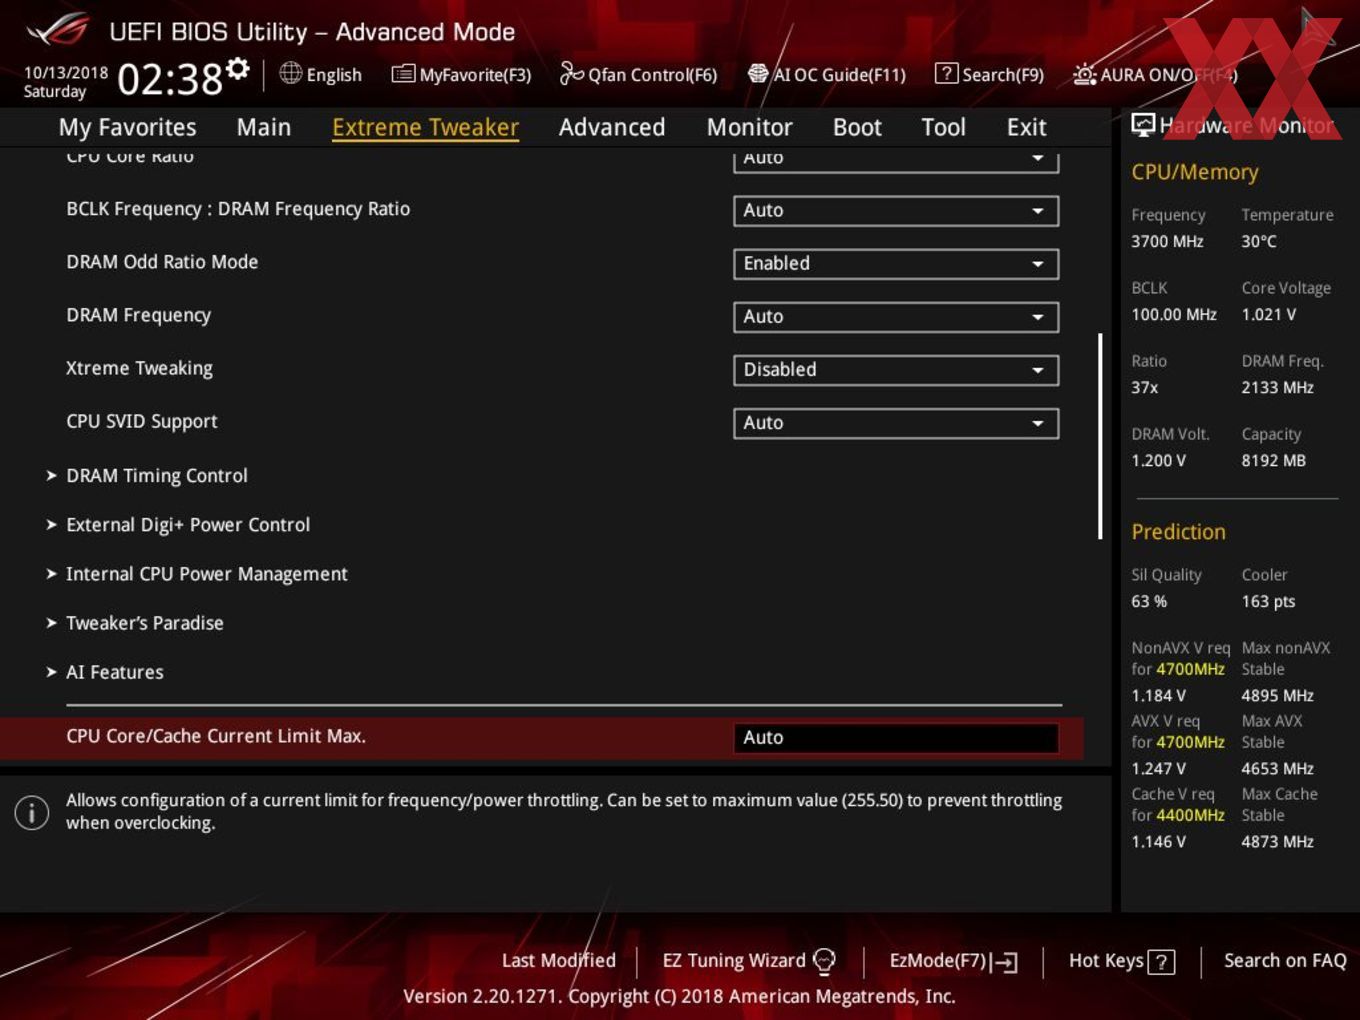
Task: Switch to EzMode(F7)
Action: (x=953, y=961)
